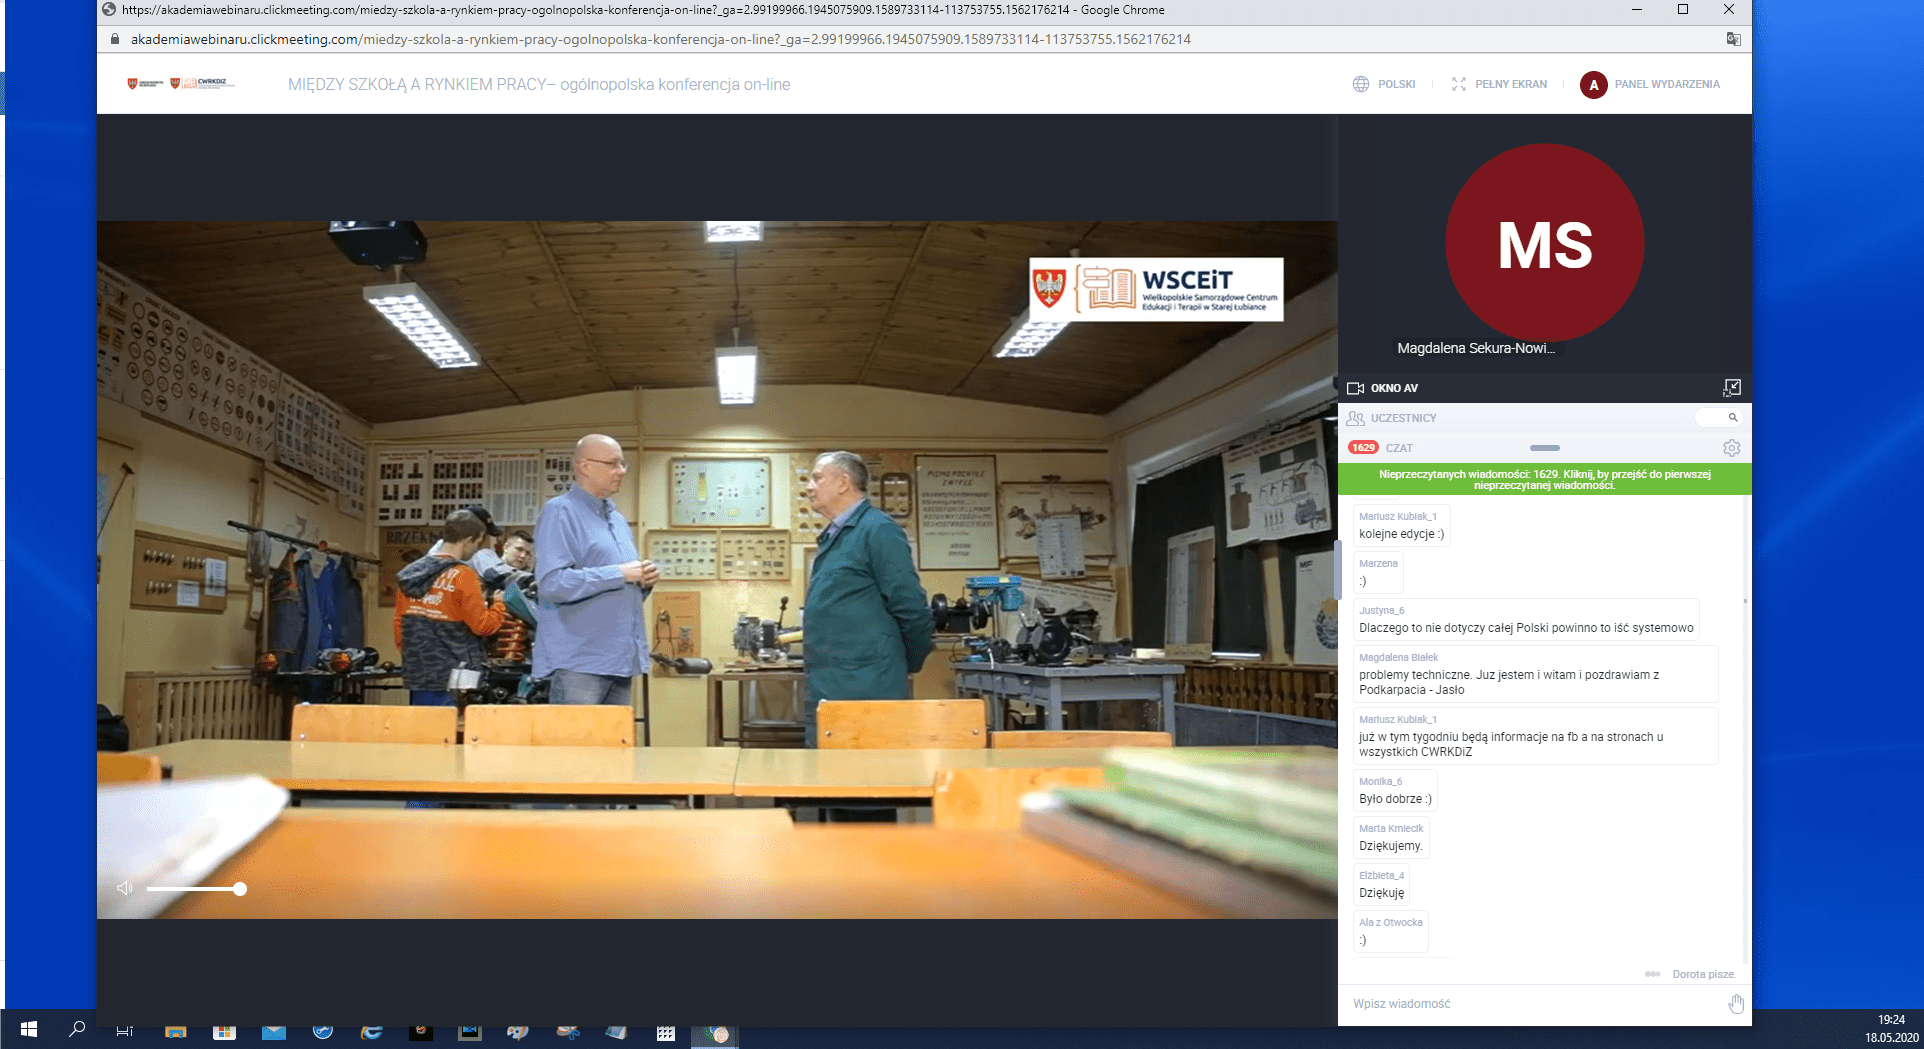Click the OKNO AV panel header
The height and width of the screenshot is (1049, 1924).
1394,388
